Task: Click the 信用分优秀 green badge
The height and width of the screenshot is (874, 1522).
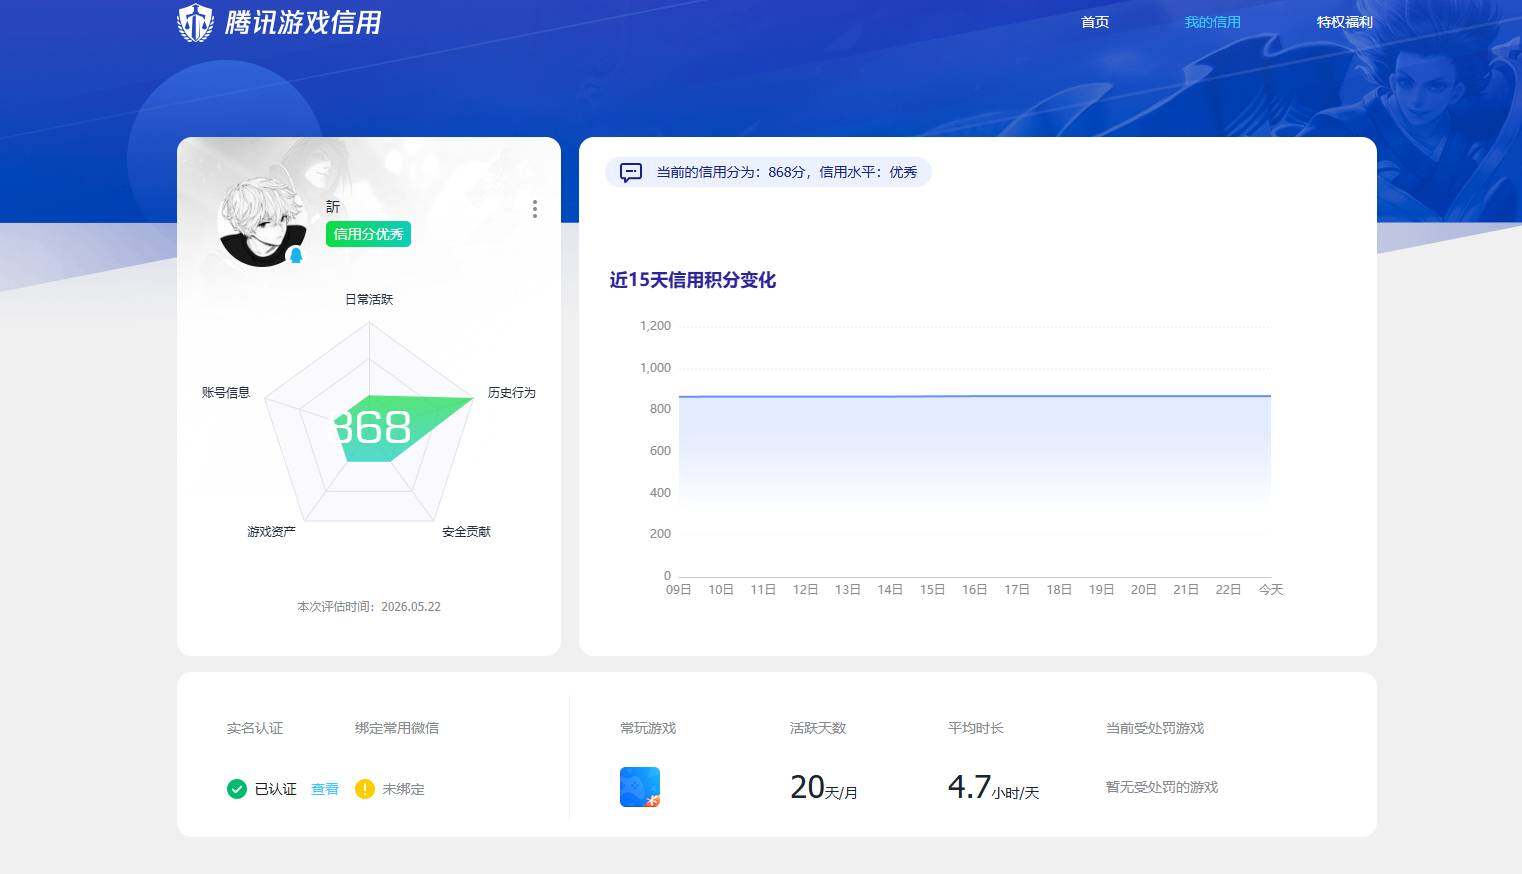Action: [368, 234]
